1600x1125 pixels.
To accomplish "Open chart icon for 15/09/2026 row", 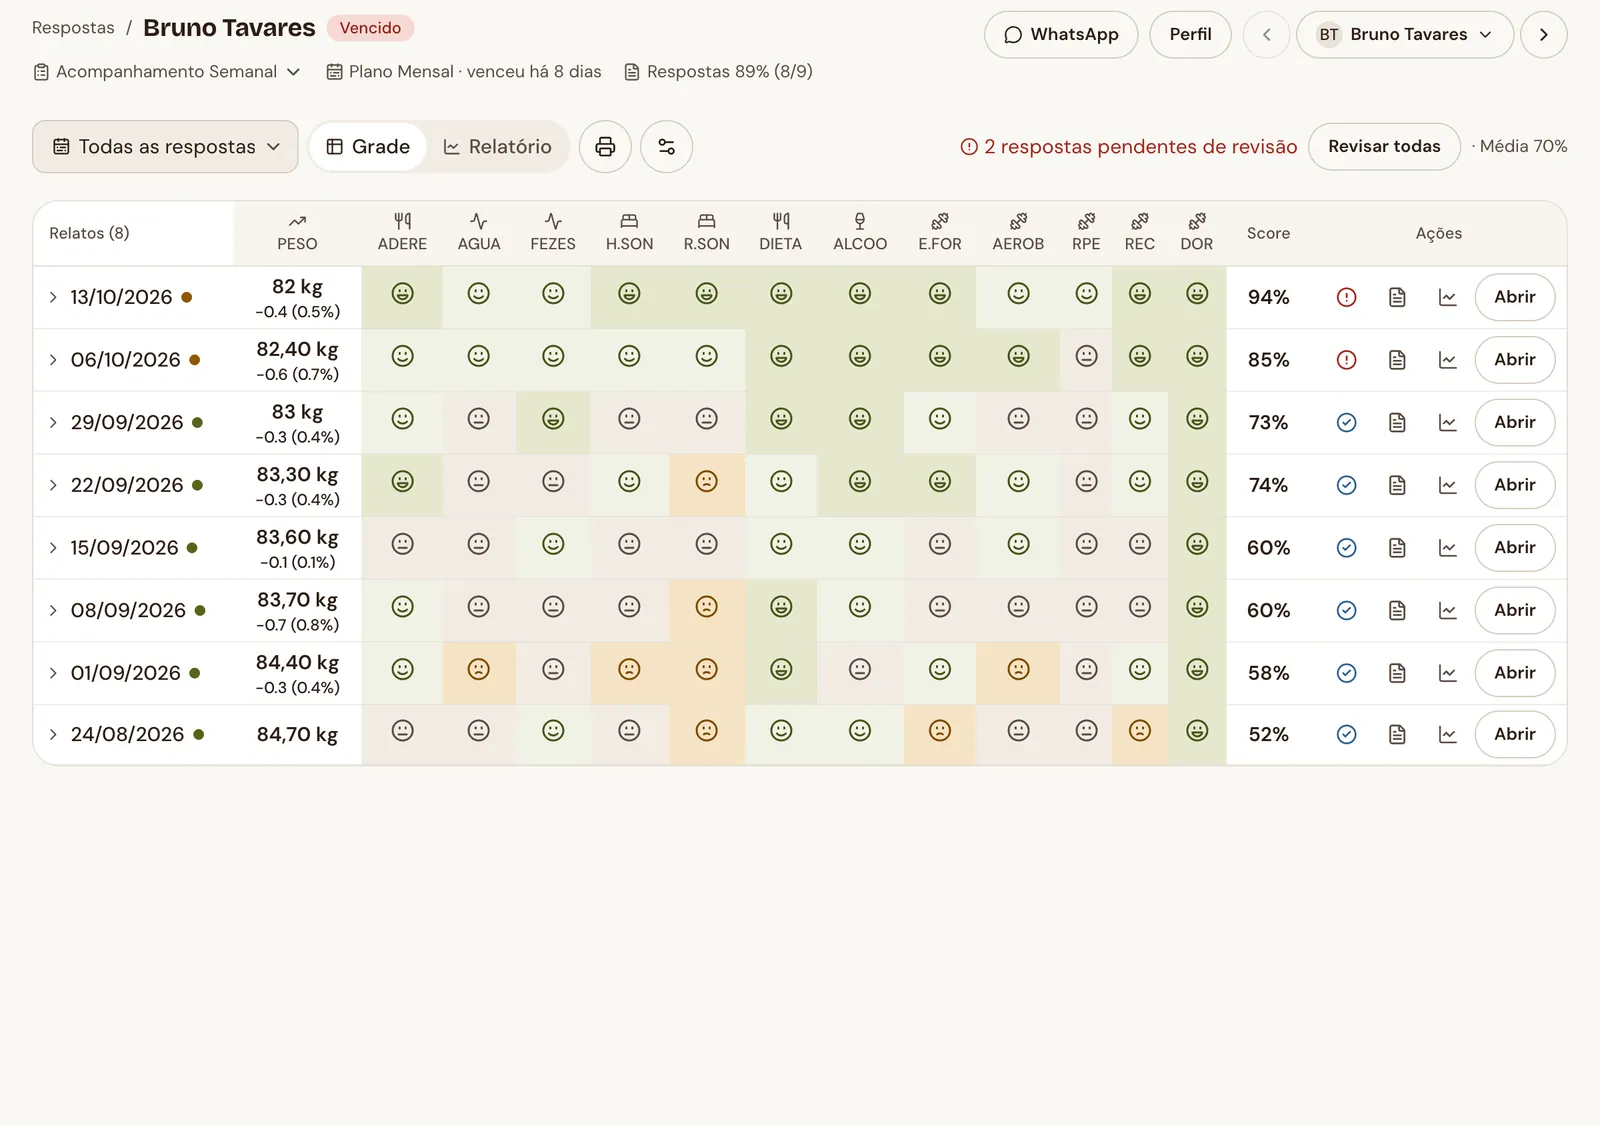I will click(x=1447, y=548).
